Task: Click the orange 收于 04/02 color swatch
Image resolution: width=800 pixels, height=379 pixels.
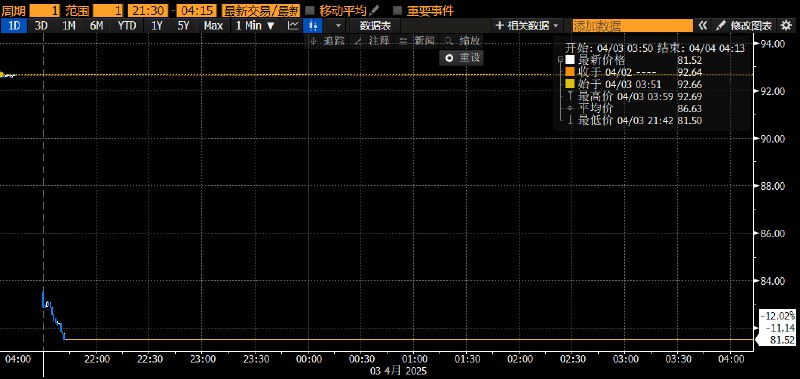Action: (x=570, y=72)
